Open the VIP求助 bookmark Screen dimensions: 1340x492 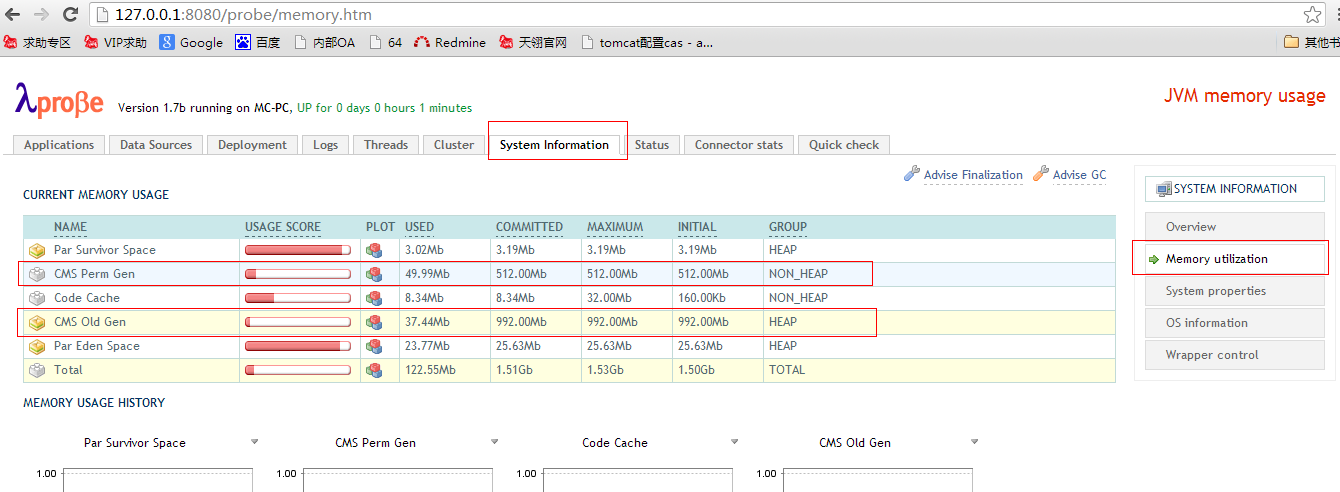116,42
